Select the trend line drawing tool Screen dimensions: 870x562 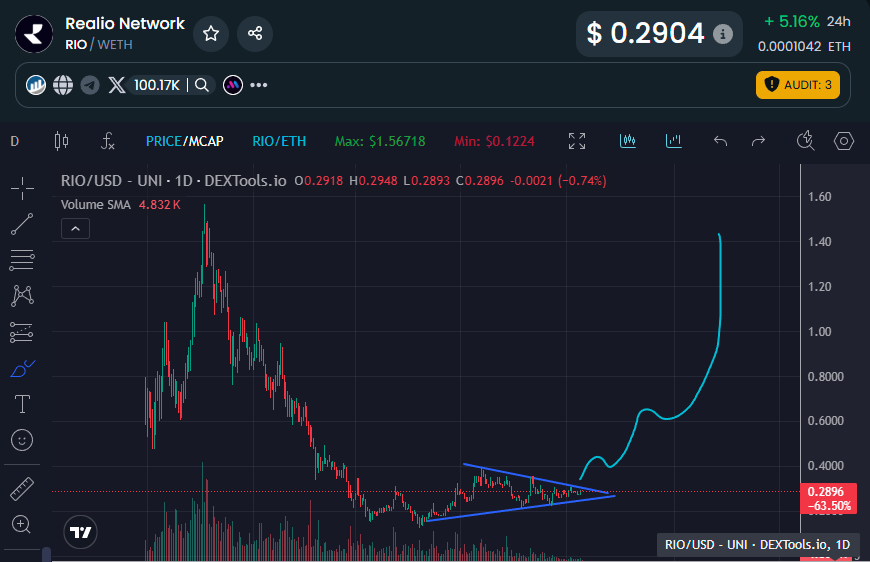(22, 224)
